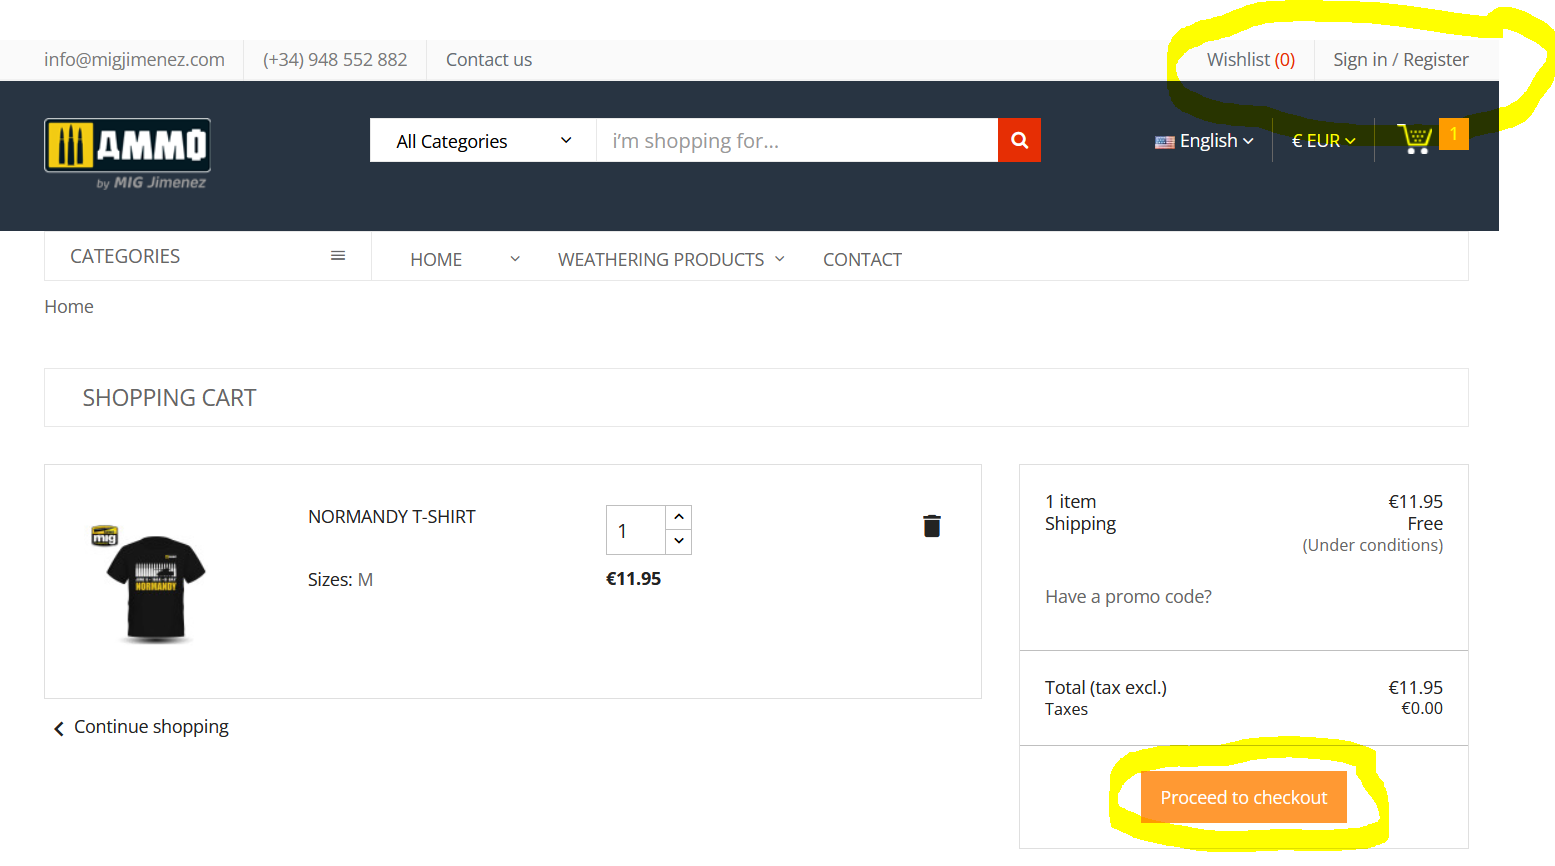Click the Normandy T-Shirt product name

[392, 517]
